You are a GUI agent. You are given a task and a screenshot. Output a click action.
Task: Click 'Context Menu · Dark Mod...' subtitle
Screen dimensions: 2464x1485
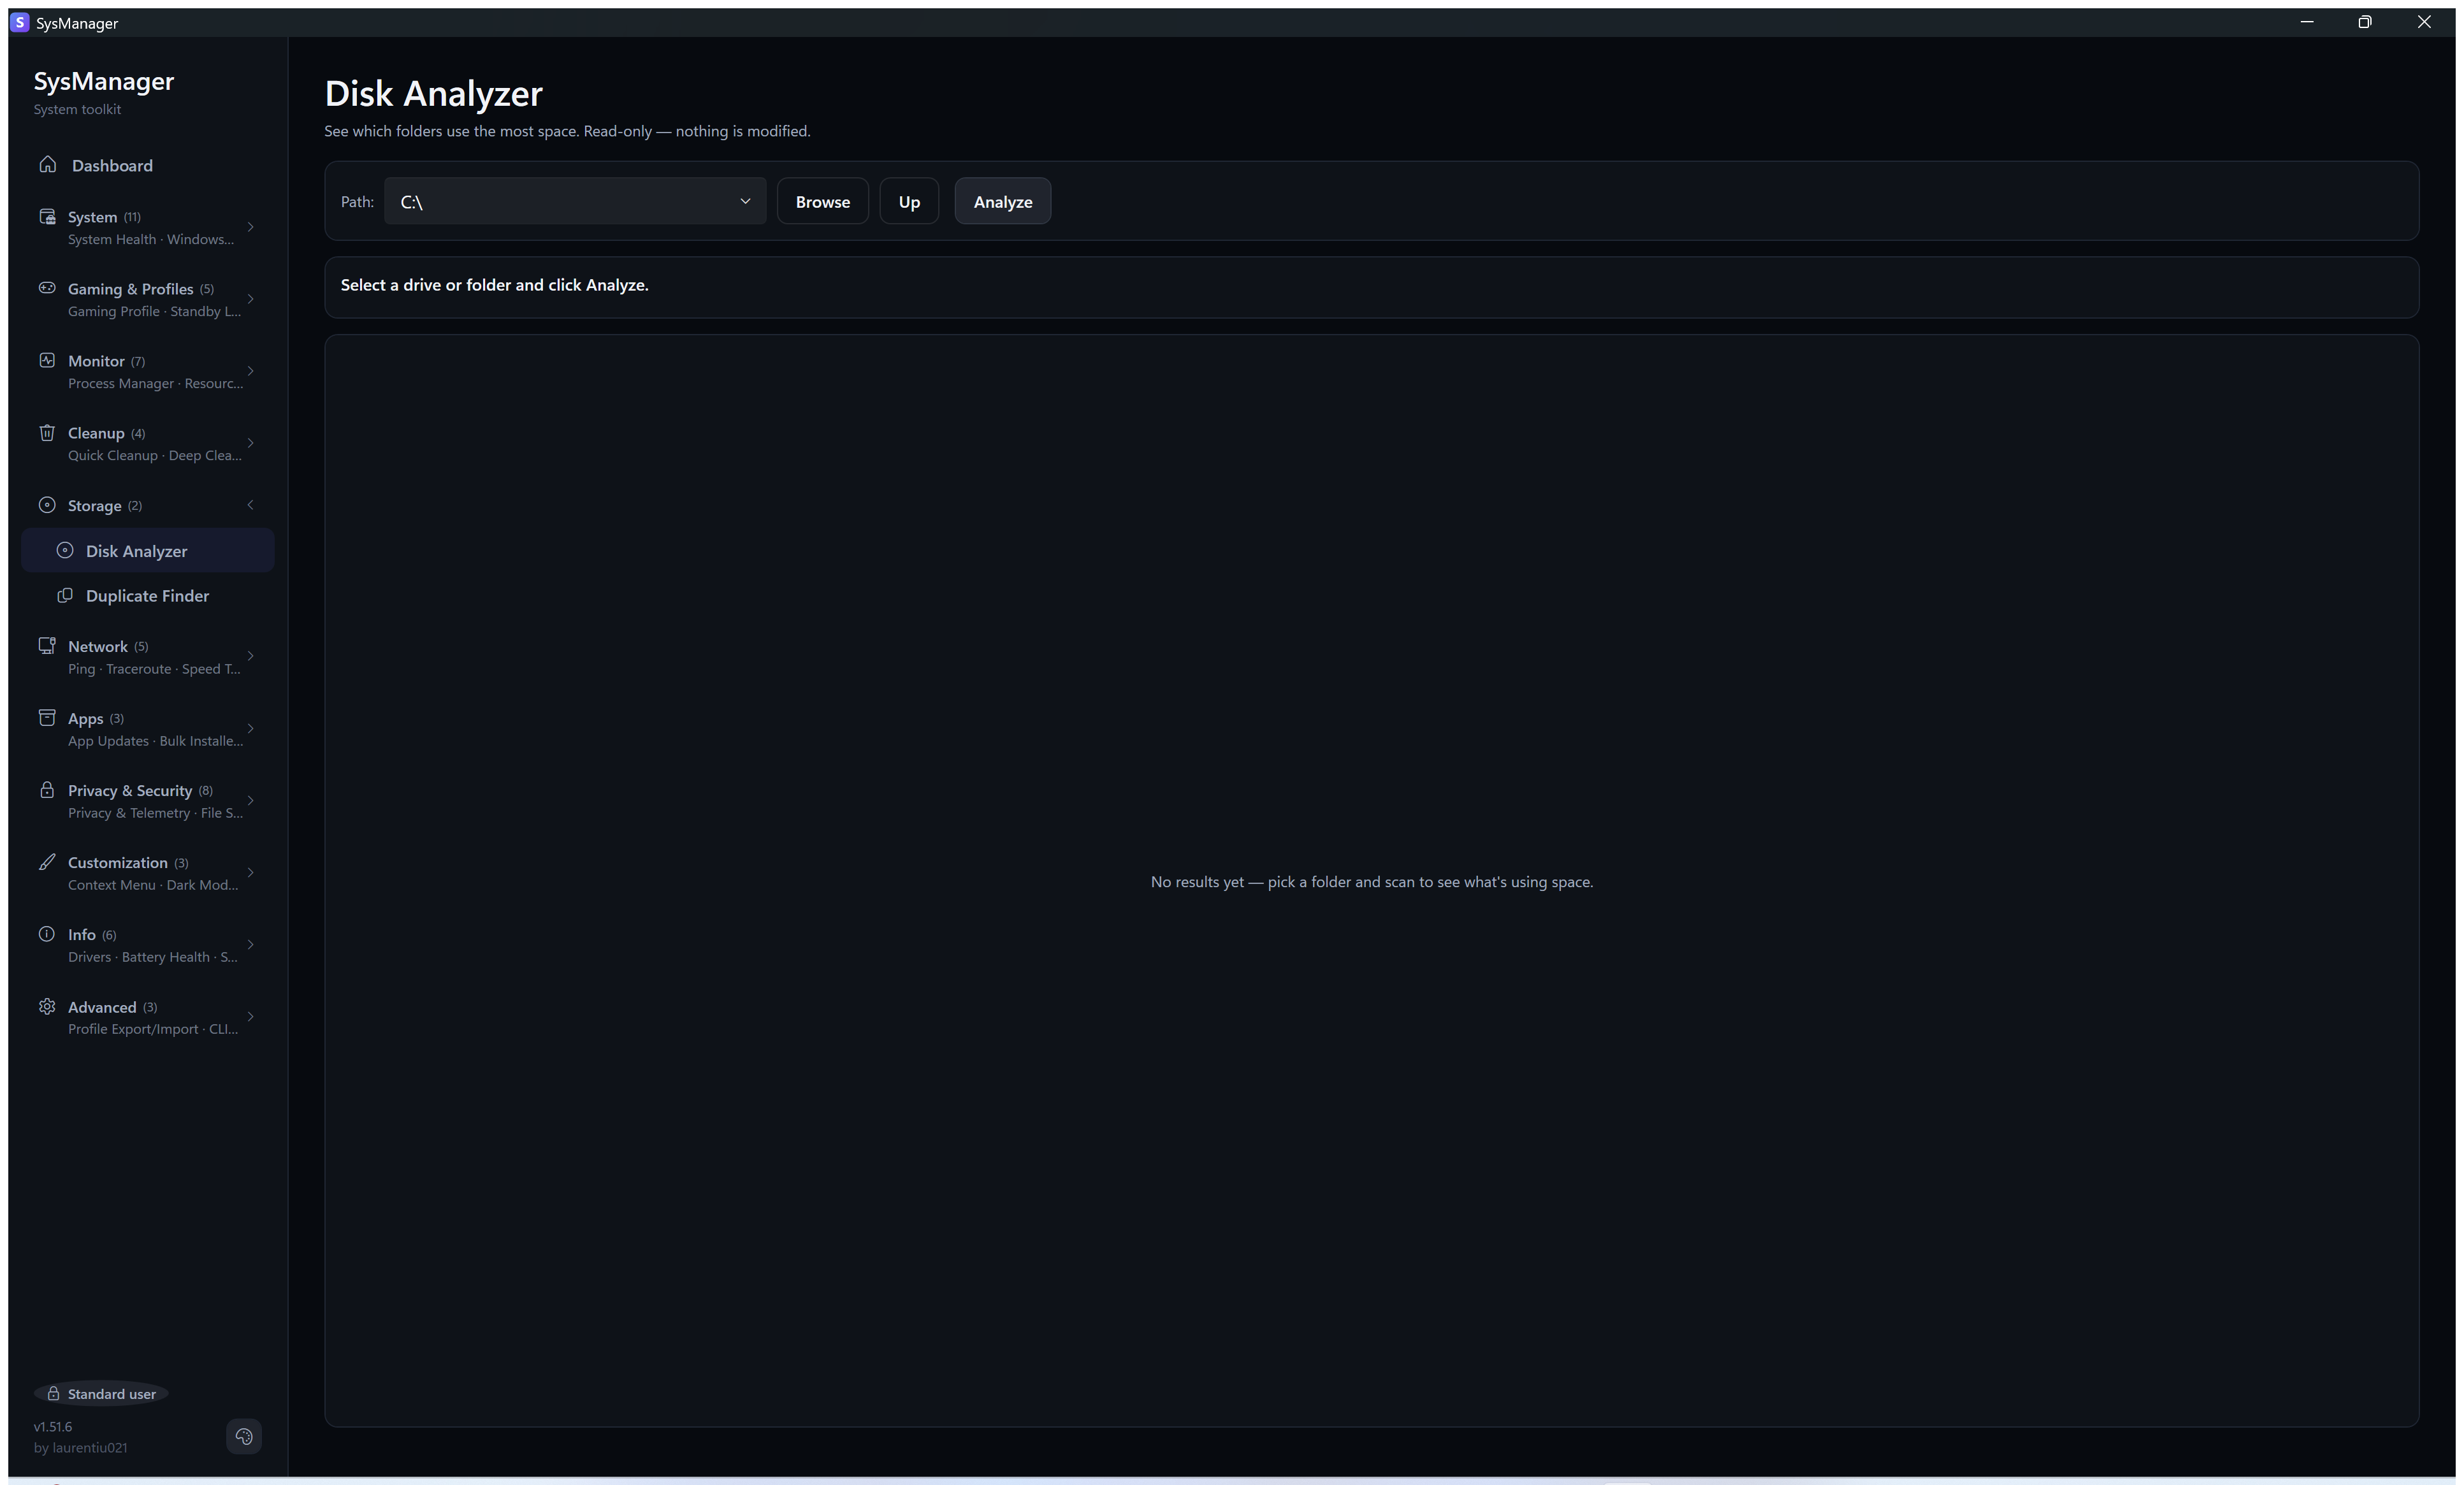(x=153, y=884)
